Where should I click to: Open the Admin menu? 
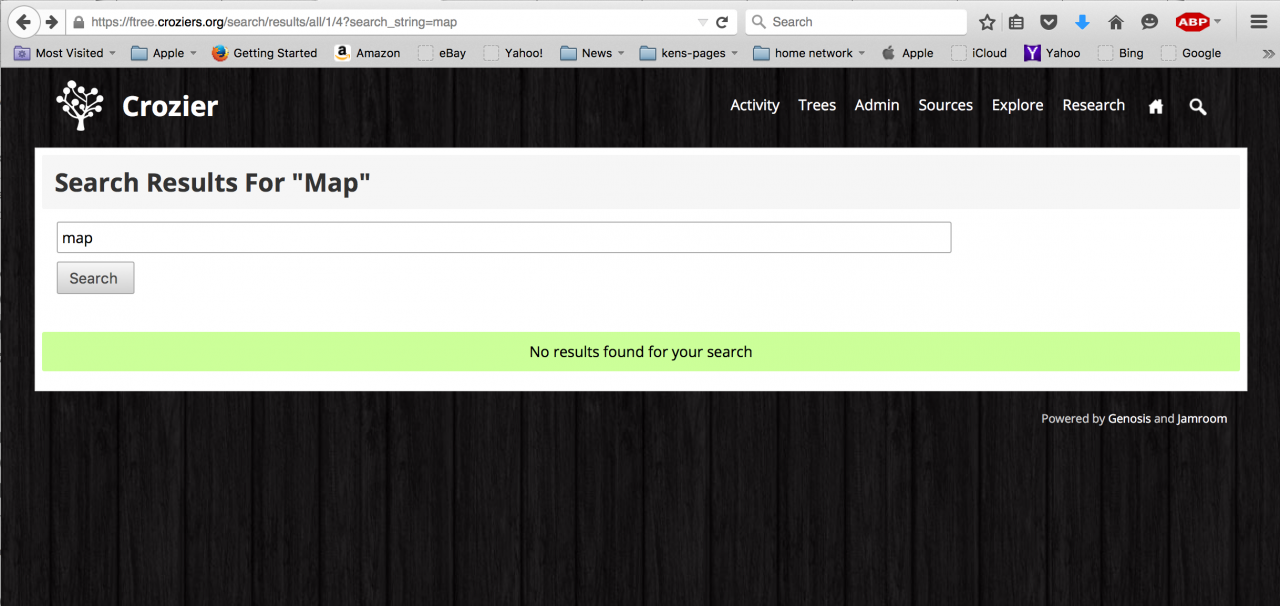coord(877,105)
